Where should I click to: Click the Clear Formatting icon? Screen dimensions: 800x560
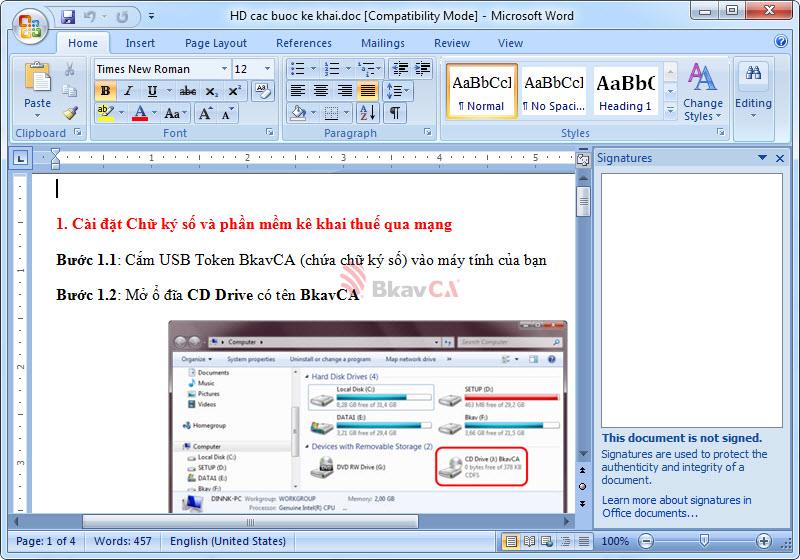(263, 91)
